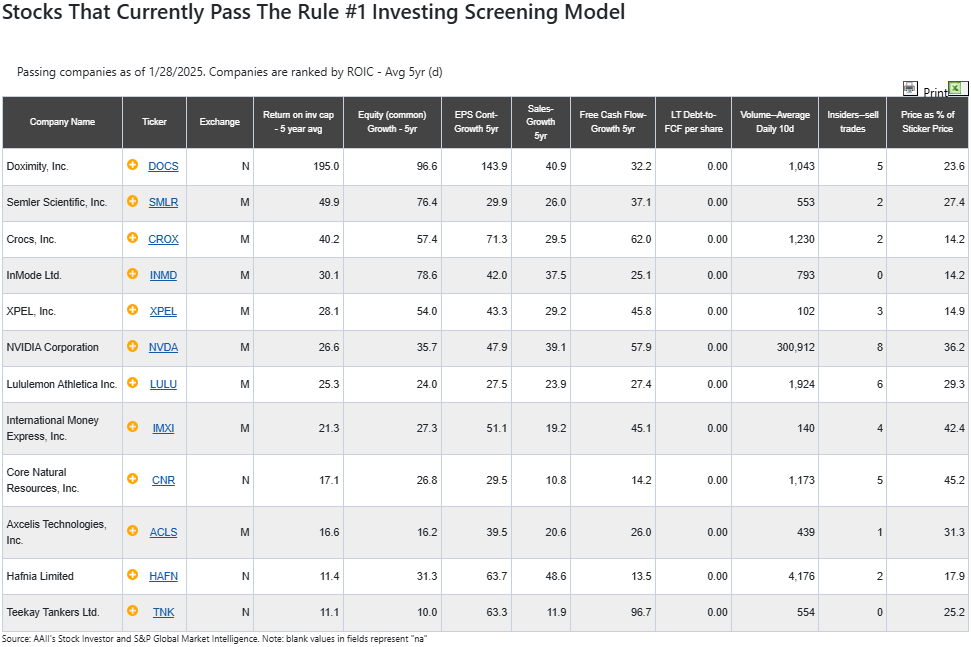This screenshot has height=647, width=971.
Task: Click the plus icon beside the TNK ticker
Action: click(133, 610)
